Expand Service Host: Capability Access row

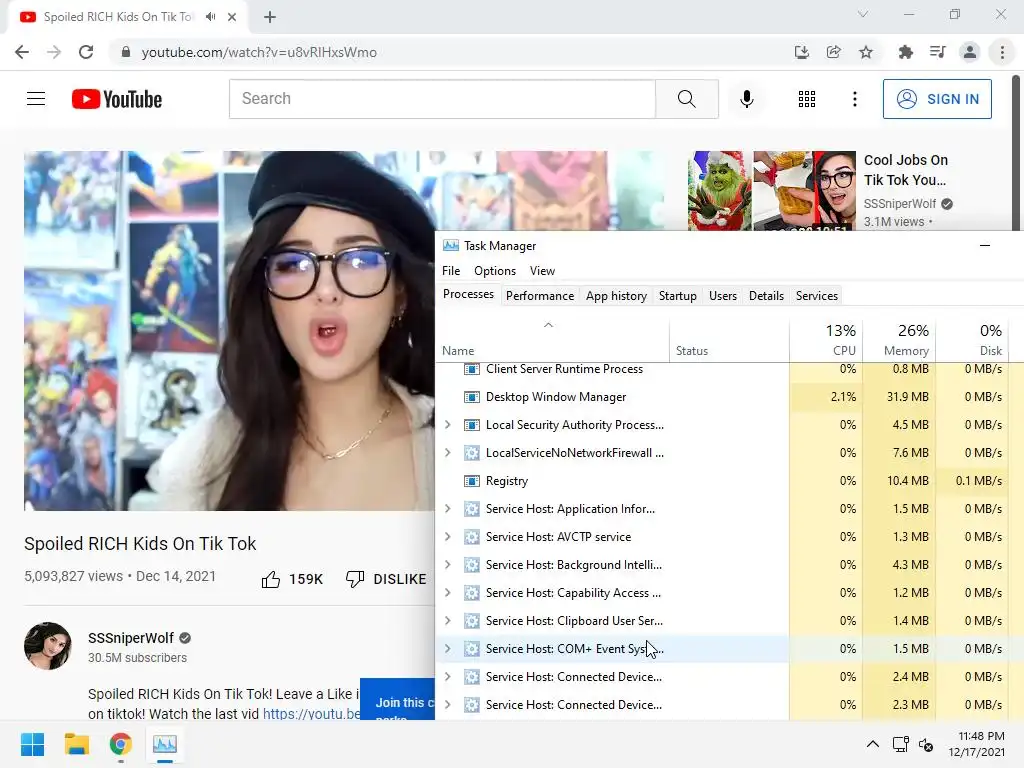coord(447,593)
